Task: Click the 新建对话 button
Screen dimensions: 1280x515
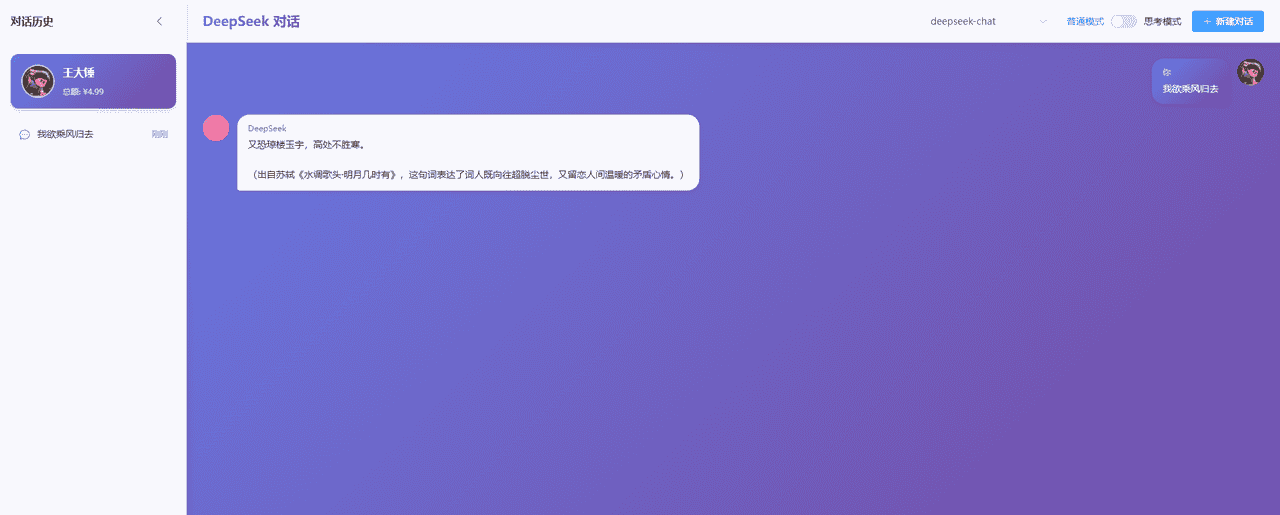Action: click(1228, 21)
